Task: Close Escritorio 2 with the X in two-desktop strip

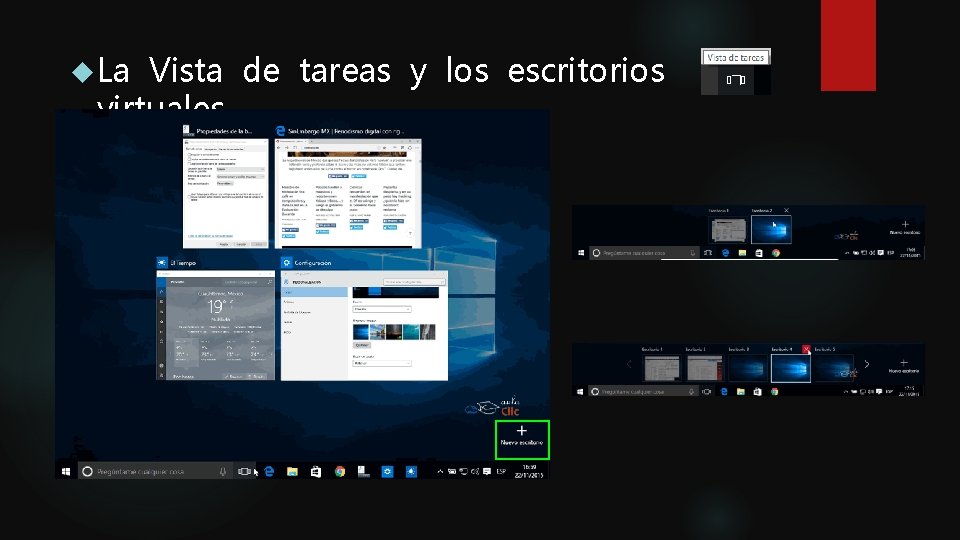Action: pyautogui.click(x=787, y=211)
